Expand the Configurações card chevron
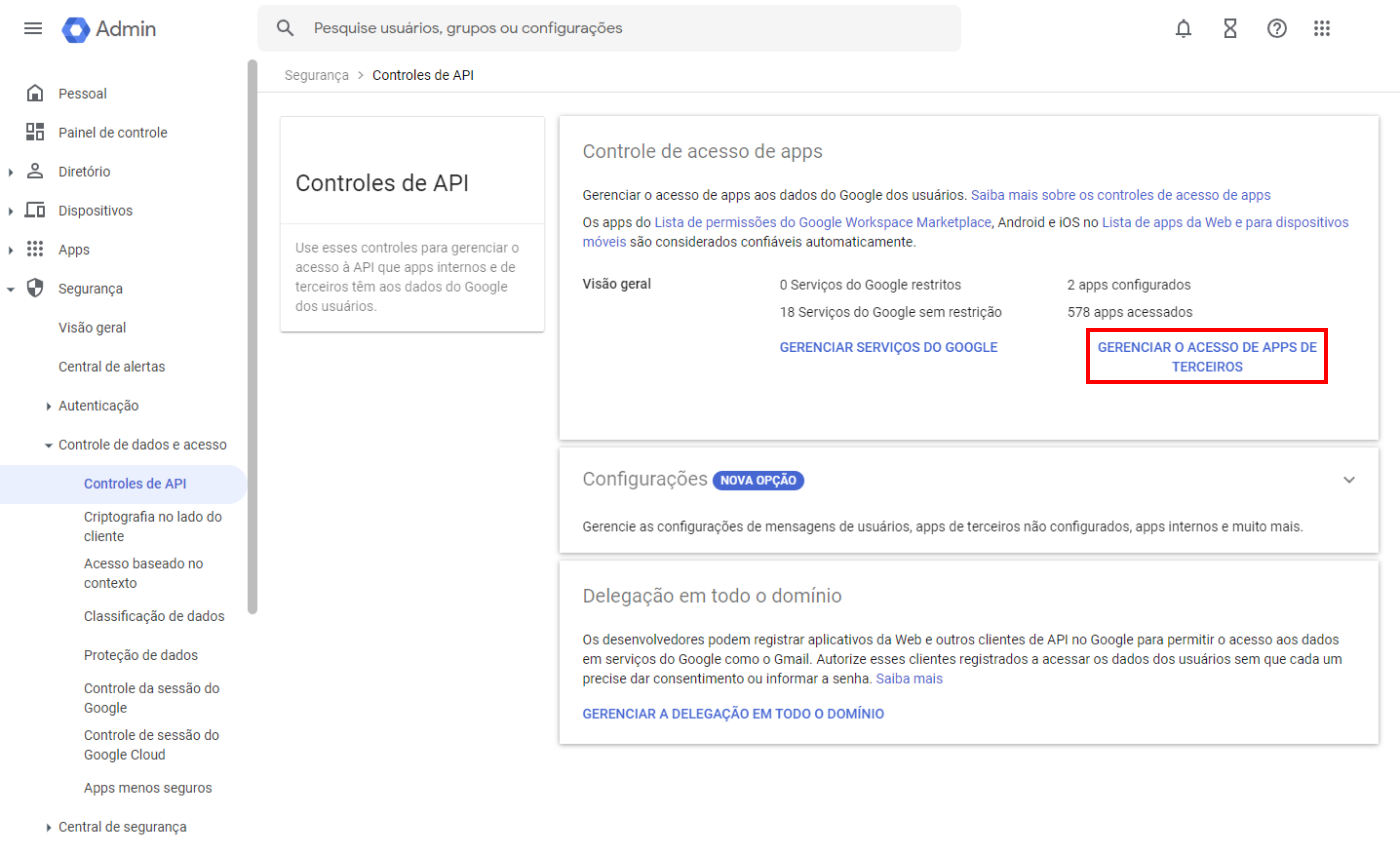This screenshot has width=1400, height=858. [1349, 480]
